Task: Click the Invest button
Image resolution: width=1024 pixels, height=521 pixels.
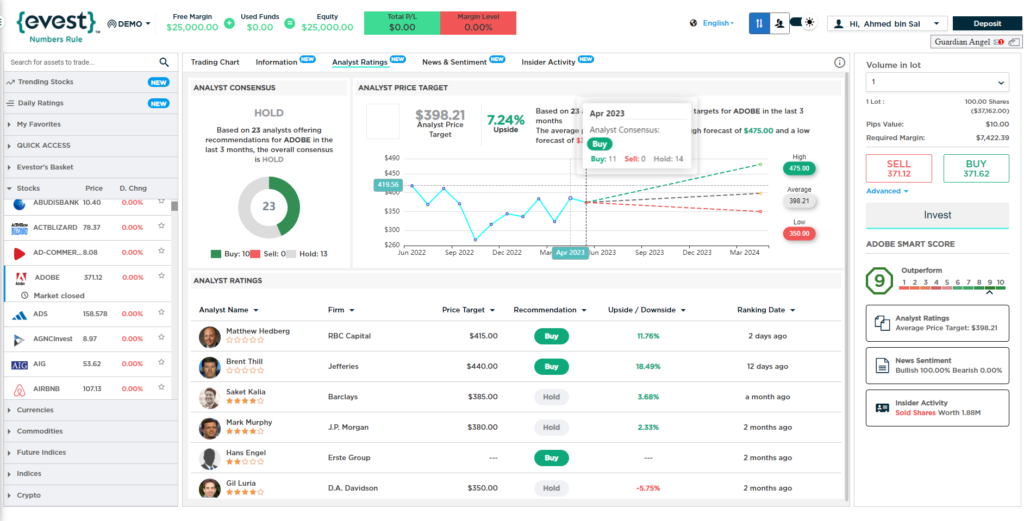Action: click(937, 215)
